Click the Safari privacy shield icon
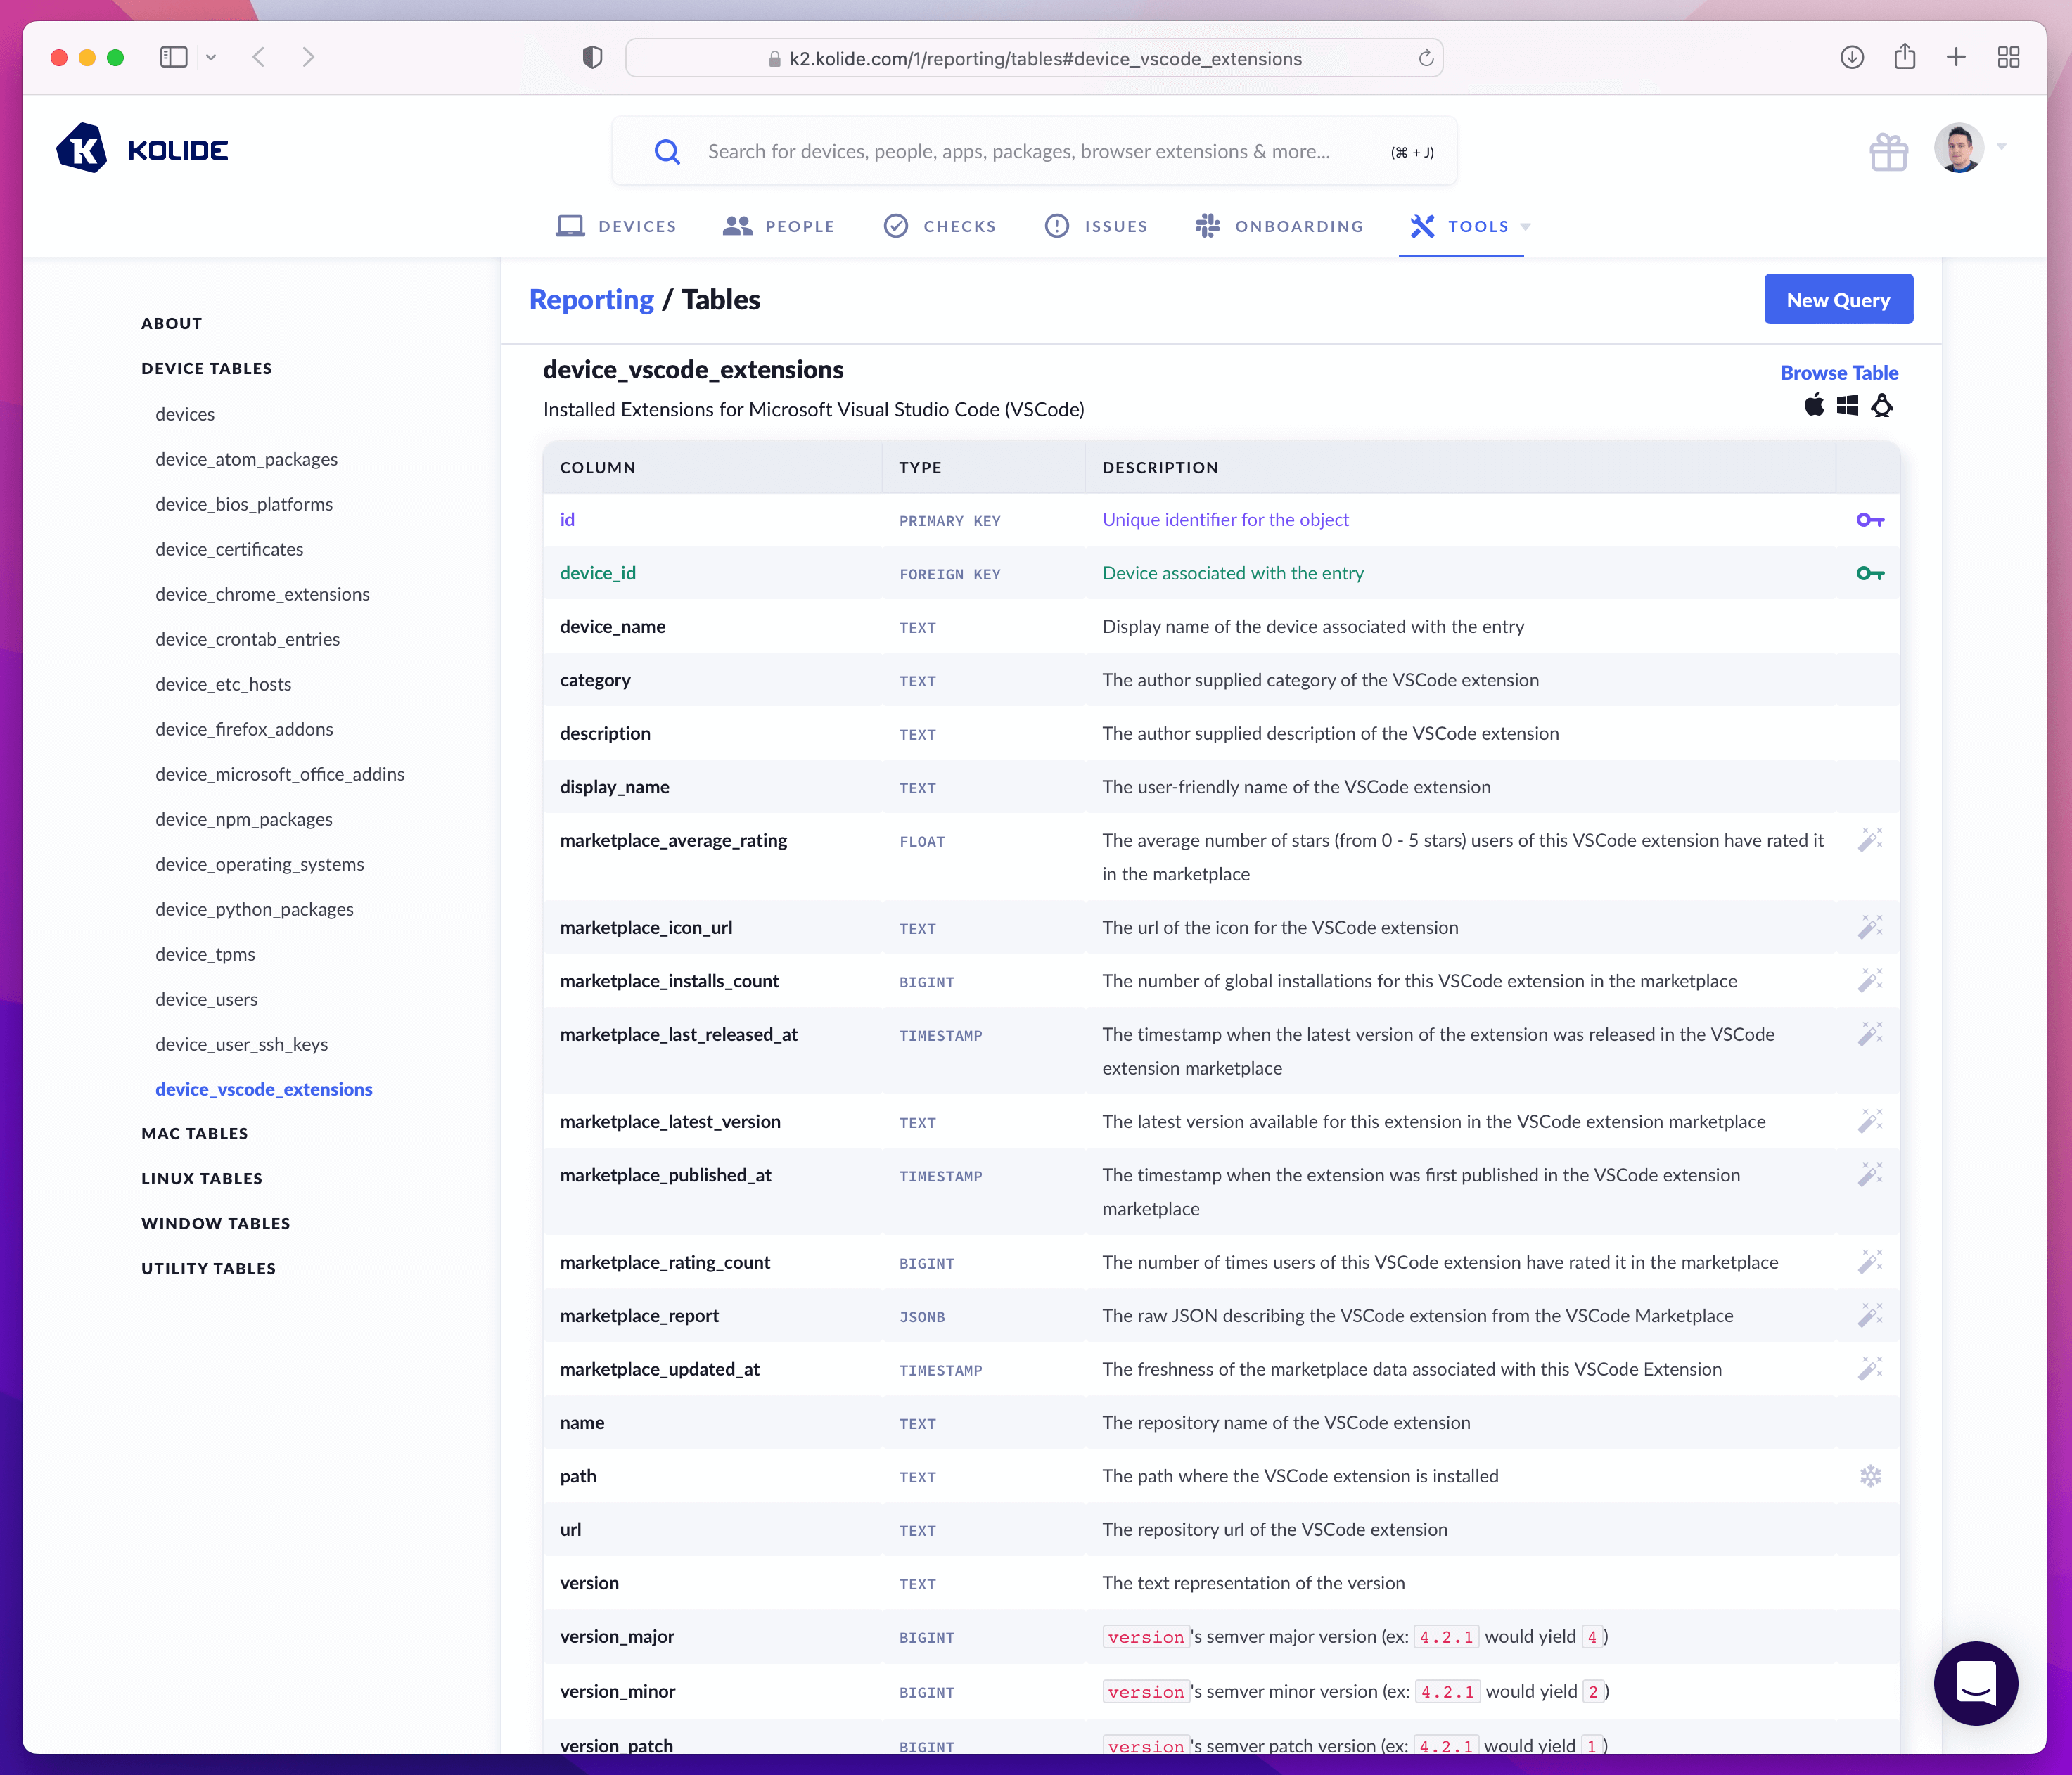The height and width of the screenshot is (1775, 2072). [592, 58]
